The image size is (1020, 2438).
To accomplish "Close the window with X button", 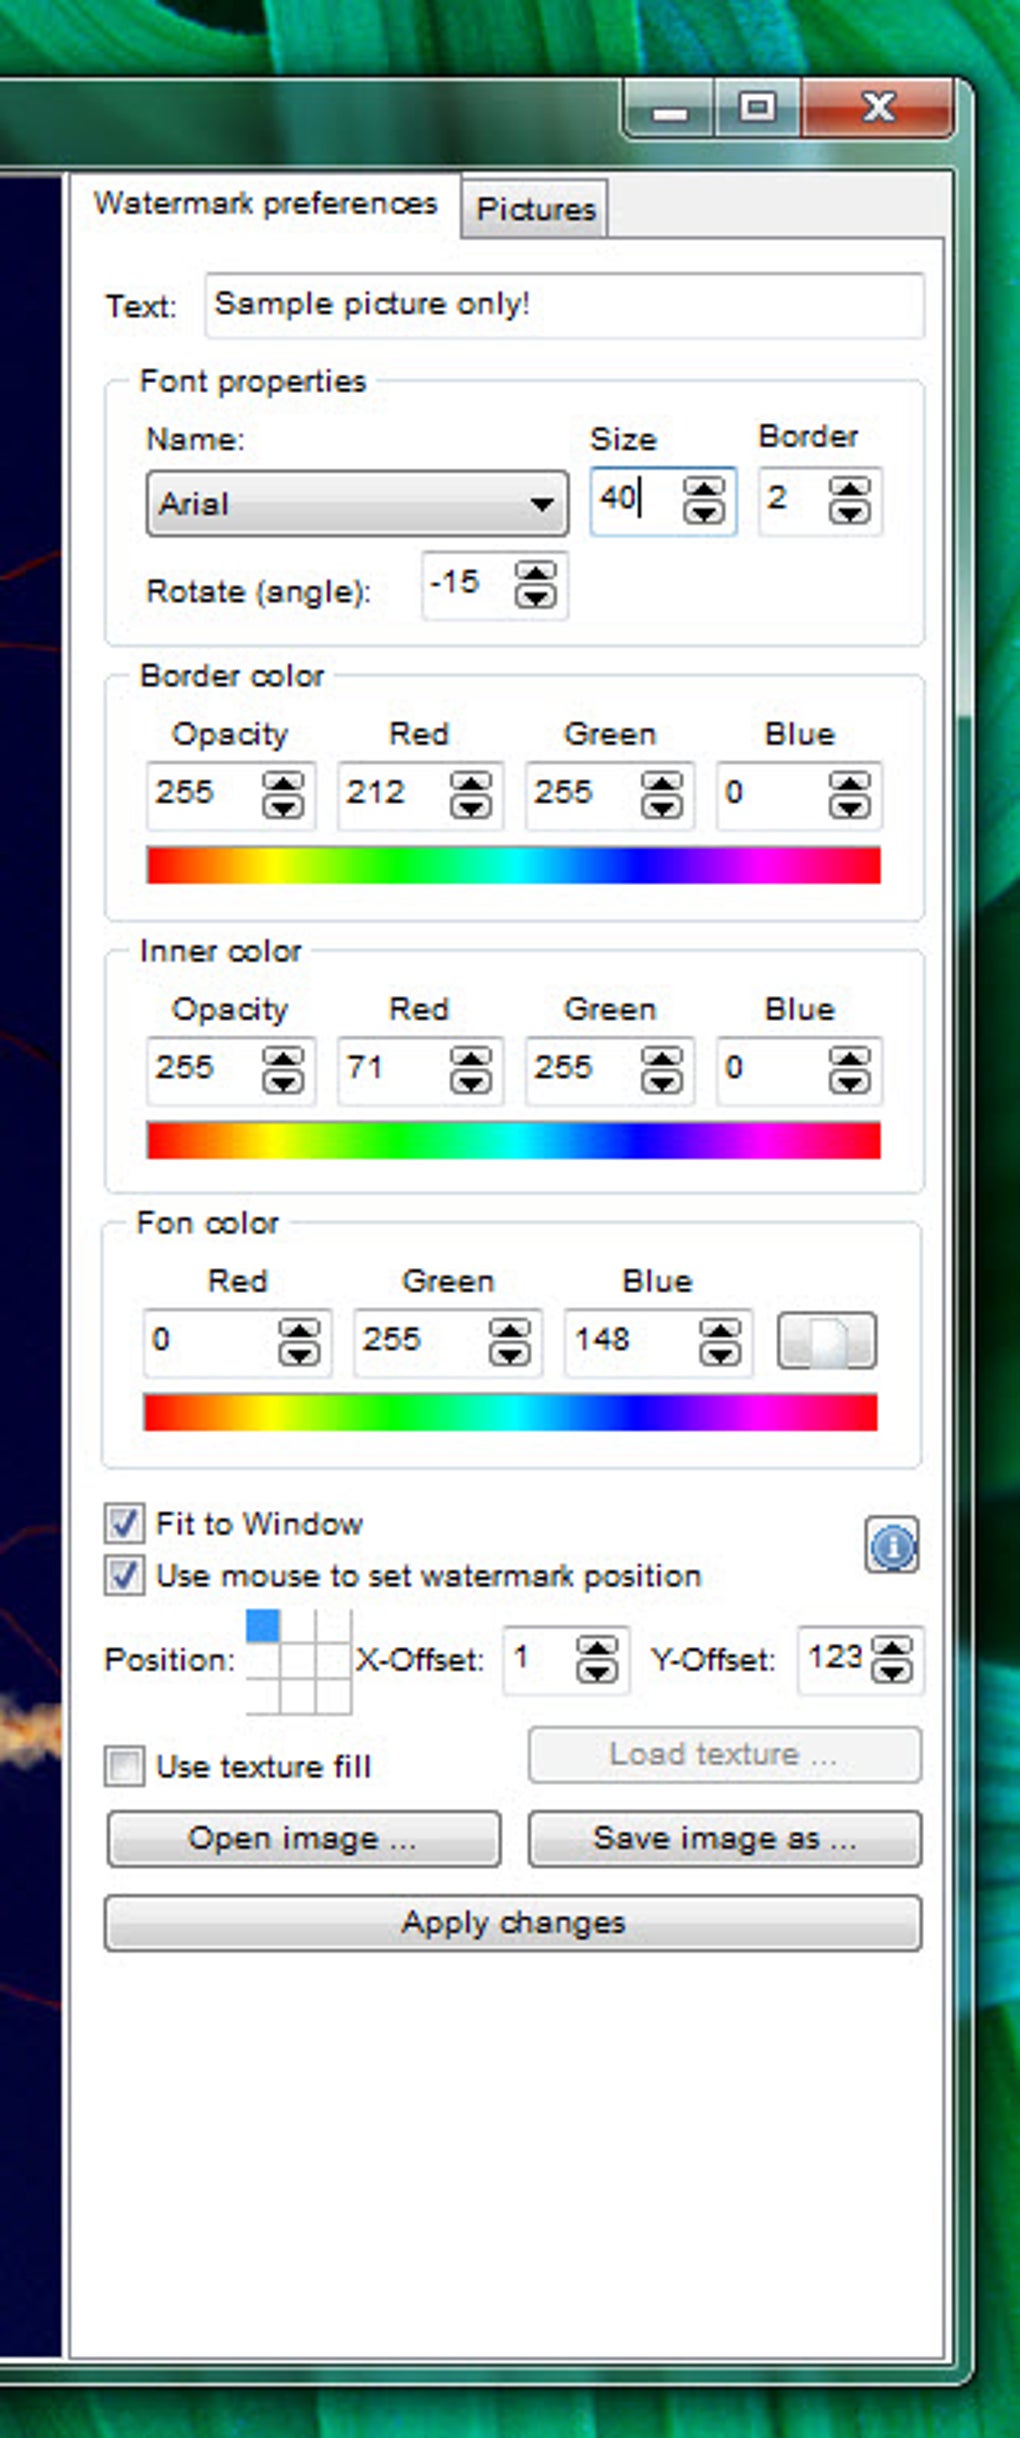I will [x=876, y=107].
